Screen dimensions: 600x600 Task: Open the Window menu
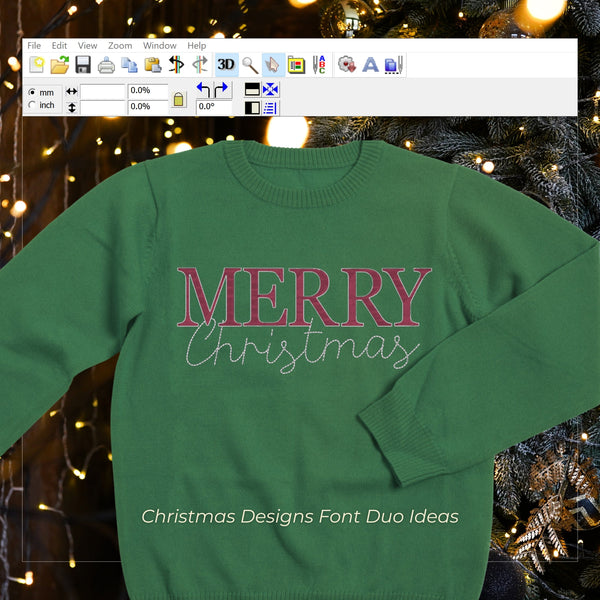coord(160,46)
